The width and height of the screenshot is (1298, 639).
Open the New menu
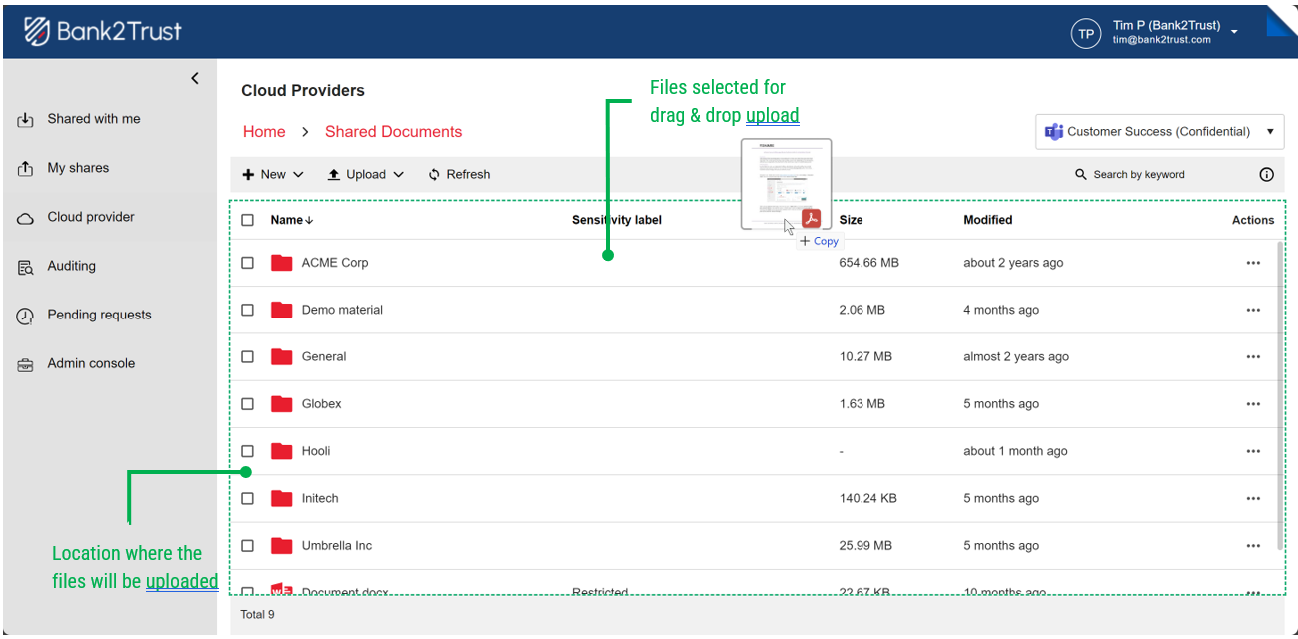click(x=272, y=174)
